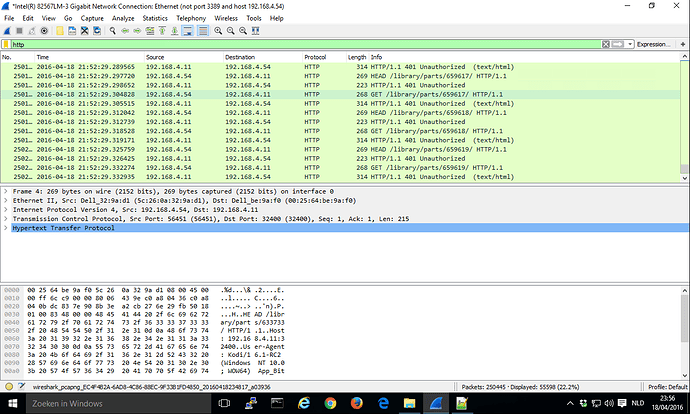Reset text zoom to normal size
Screen dimensions: 690x414
(243, 31)
